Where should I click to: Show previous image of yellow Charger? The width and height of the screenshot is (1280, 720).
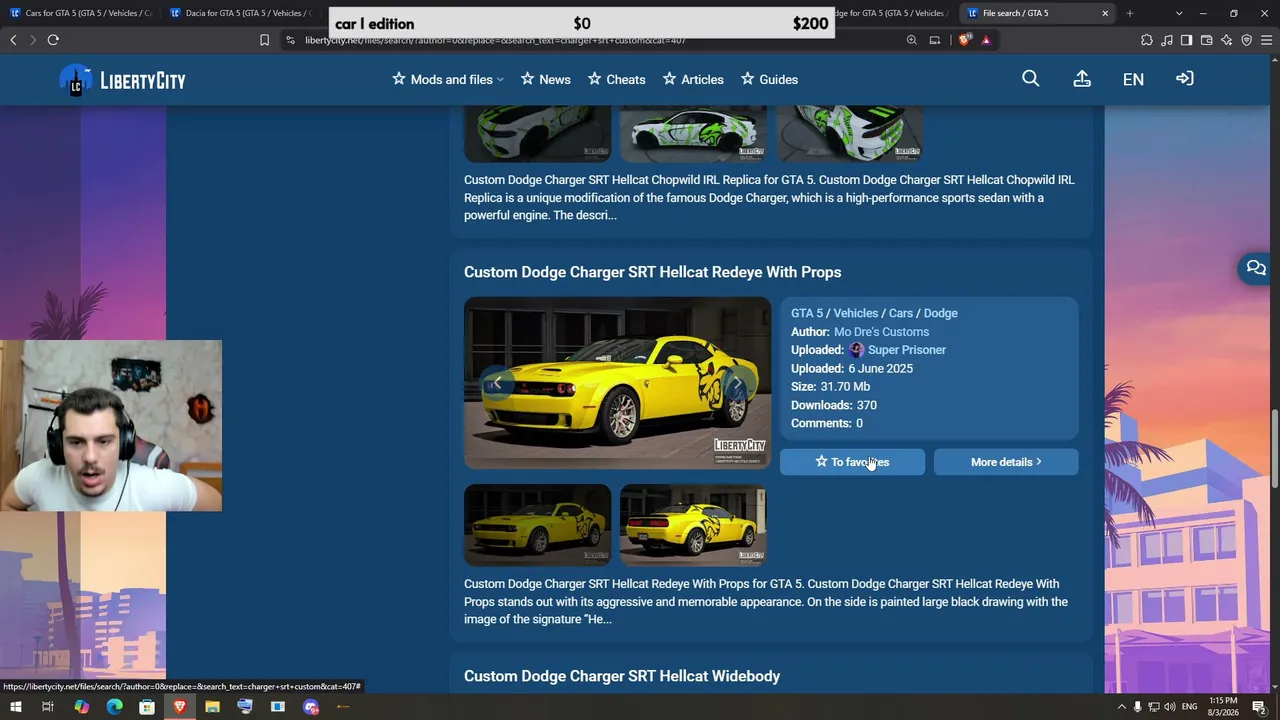496,383
